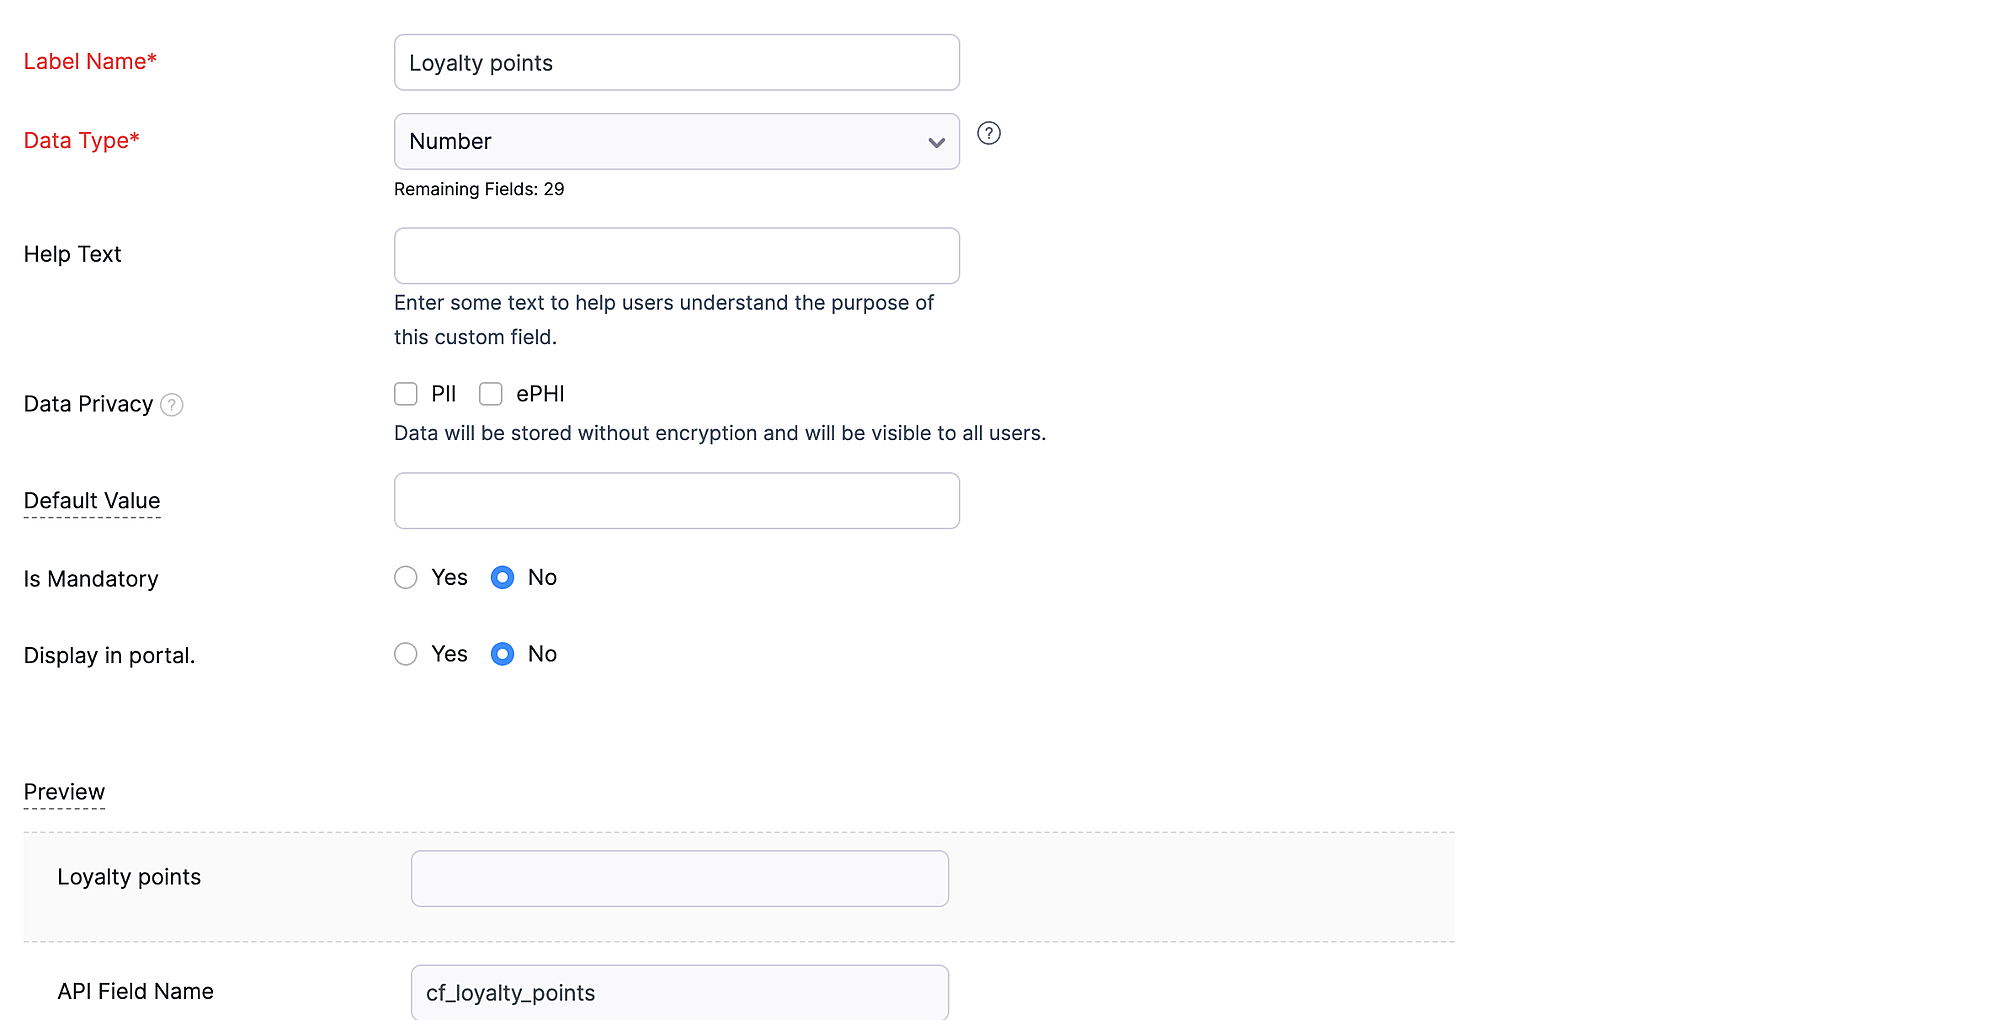Click the Data Privacy question mark icon
The width and height of the screenshot is (2000, 1020).
[172, 405]
